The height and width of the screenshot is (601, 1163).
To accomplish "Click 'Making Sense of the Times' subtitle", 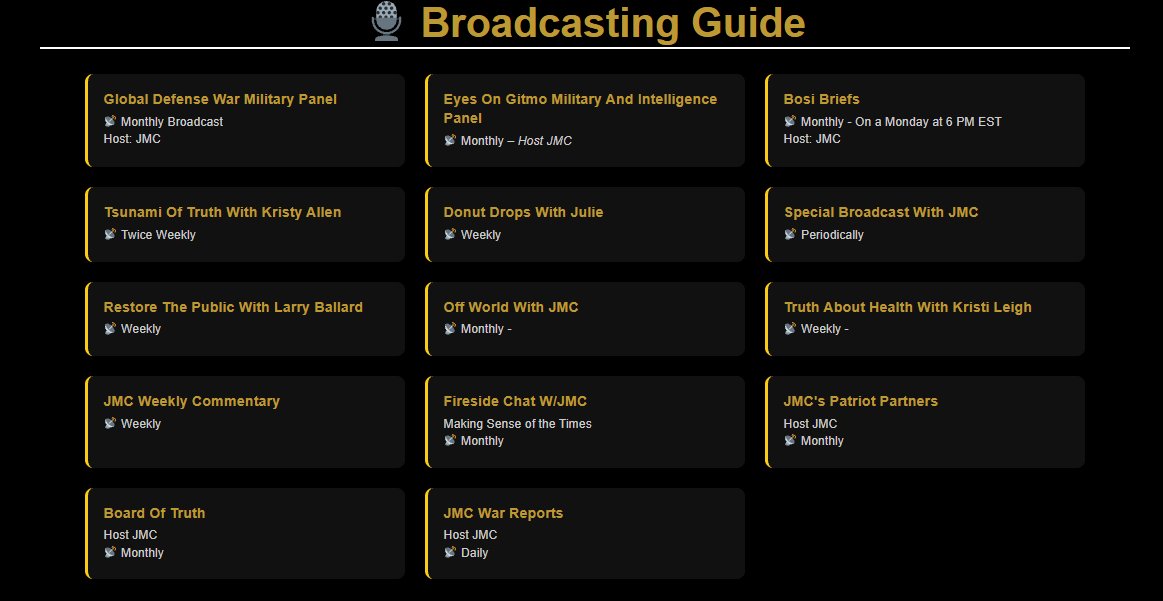I will (518, 424).
